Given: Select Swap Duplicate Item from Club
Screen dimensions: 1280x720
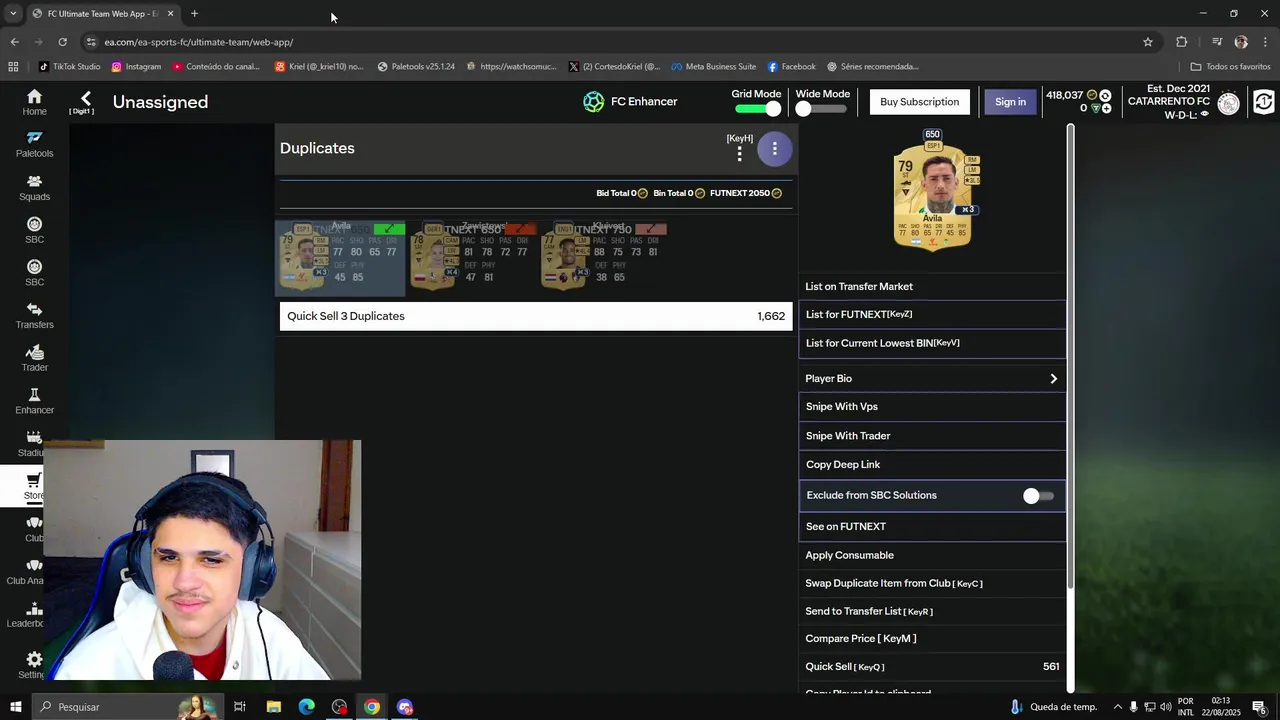Looking at the screenshot, I should coord(932,583).
